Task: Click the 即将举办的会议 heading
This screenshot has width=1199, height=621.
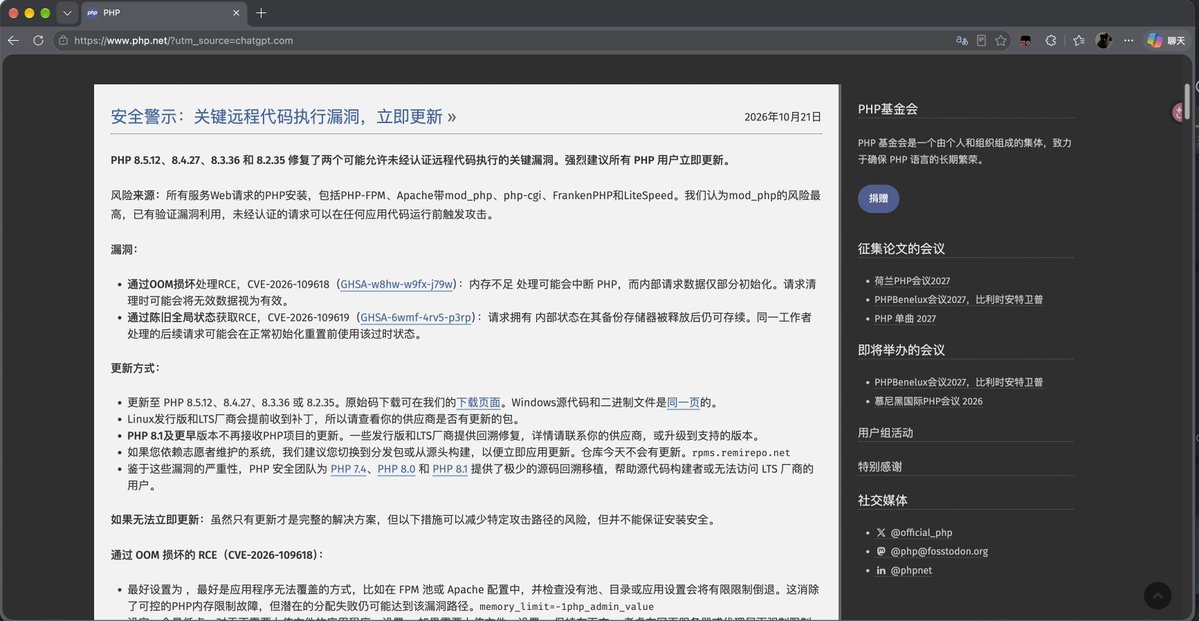Action: [x=902, y=350]
